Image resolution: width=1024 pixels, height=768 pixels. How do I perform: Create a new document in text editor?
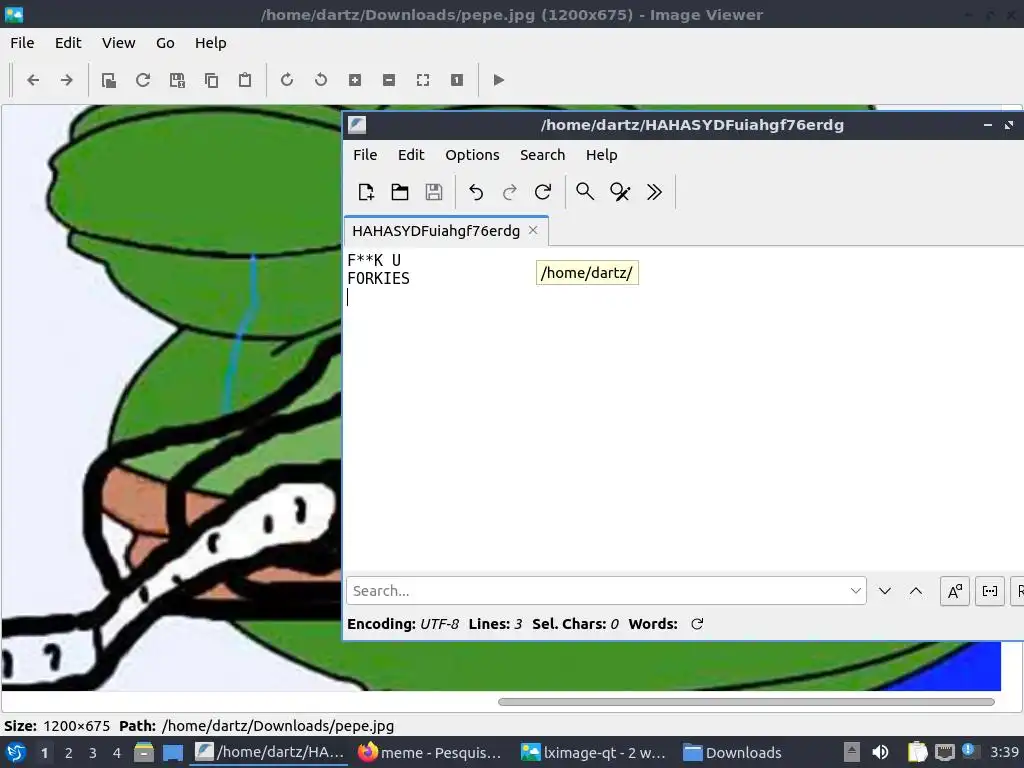click(366, 192)
